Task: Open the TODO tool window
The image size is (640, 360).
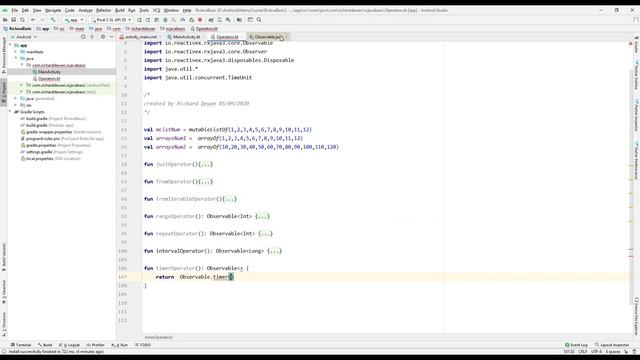Action: [142, 345]
